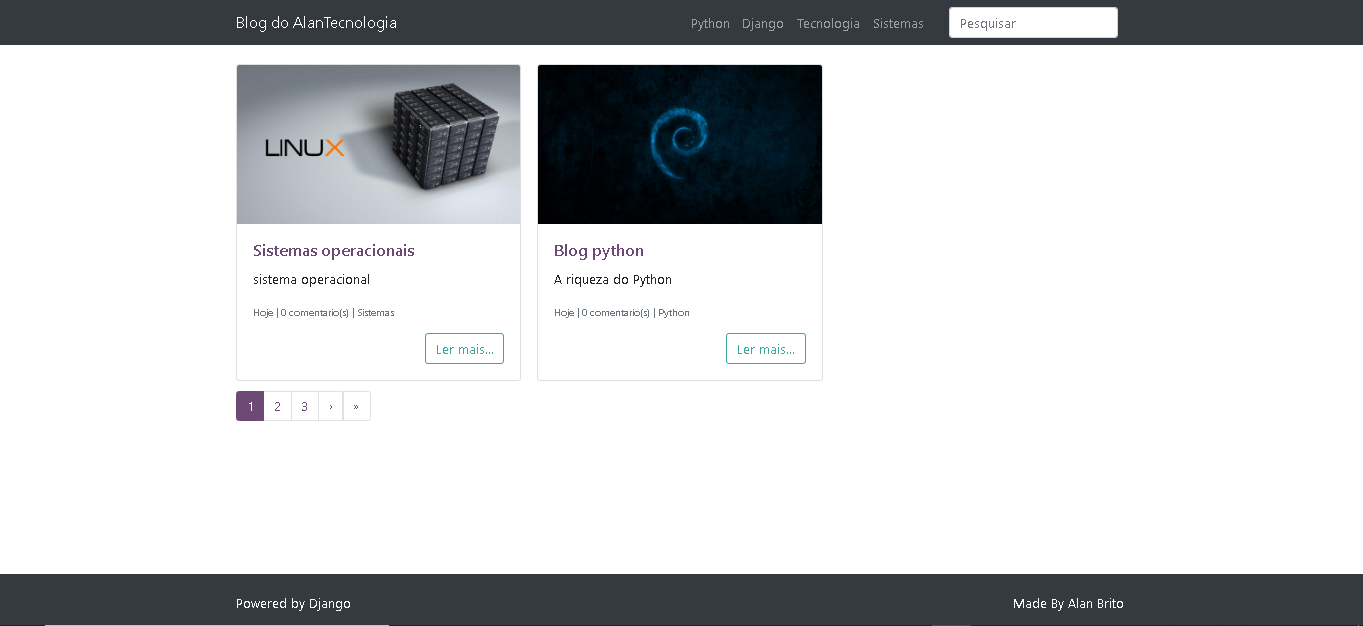This screenshot has height=626, width=1363.
Task: Open the Sistemas navbar link
Action: tap(898, 23)
